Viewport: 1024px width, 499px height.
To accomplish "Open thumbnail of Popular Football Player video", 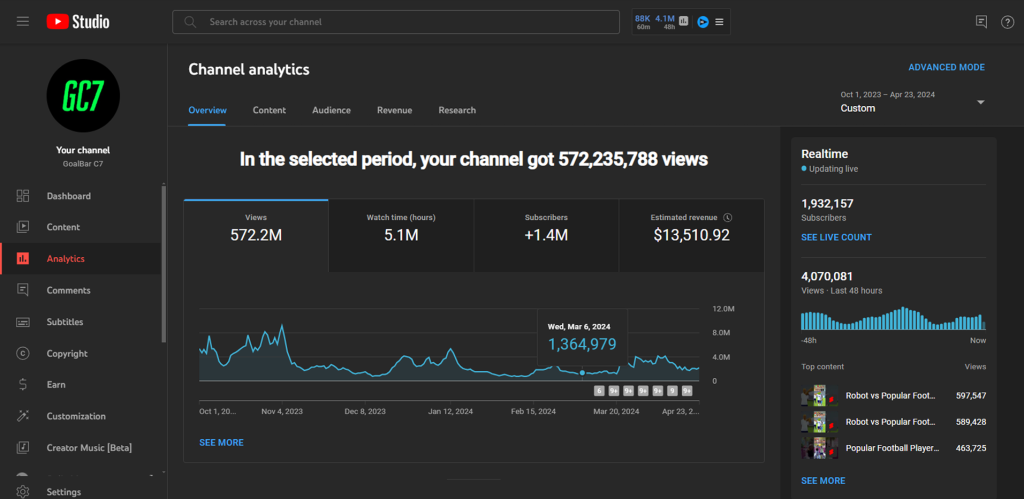I will (820, 448).
